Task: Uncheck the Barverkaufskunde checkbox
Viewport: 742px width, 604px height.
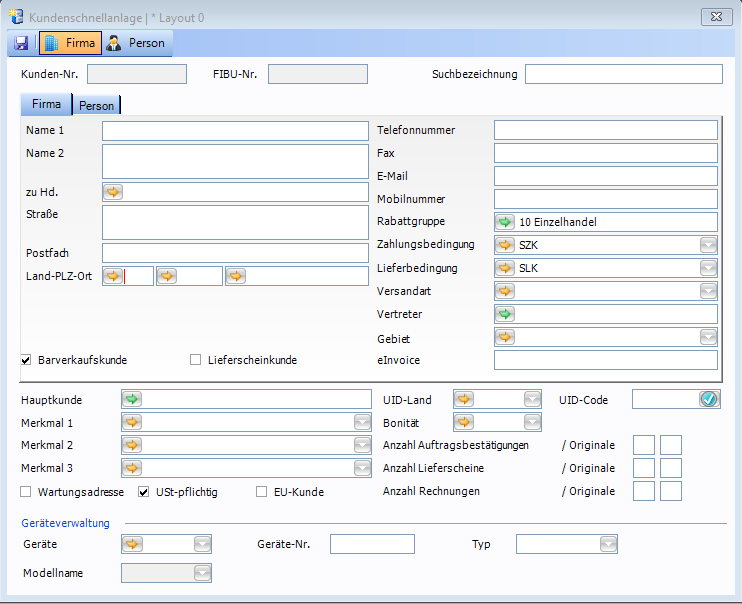Action: (27, 360)
